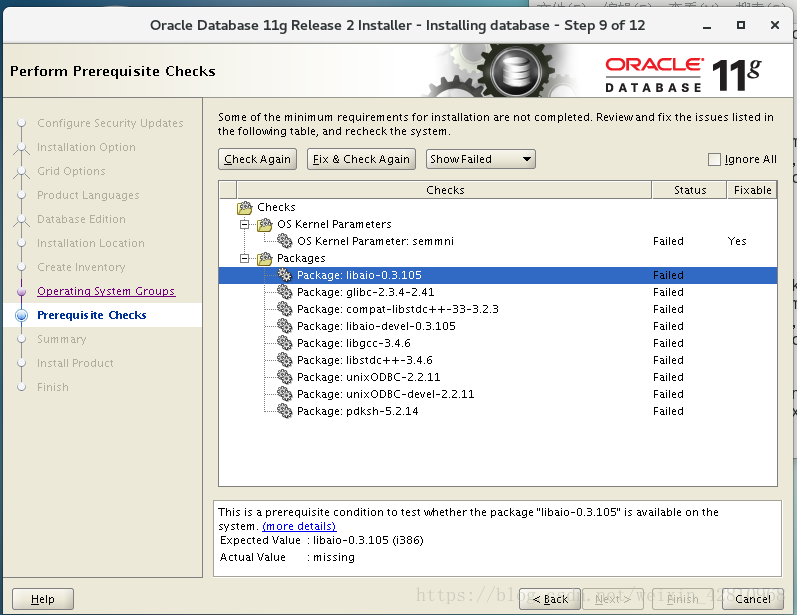Minimize the installer window
Screen dimensions: 797x615
point(707,25)
